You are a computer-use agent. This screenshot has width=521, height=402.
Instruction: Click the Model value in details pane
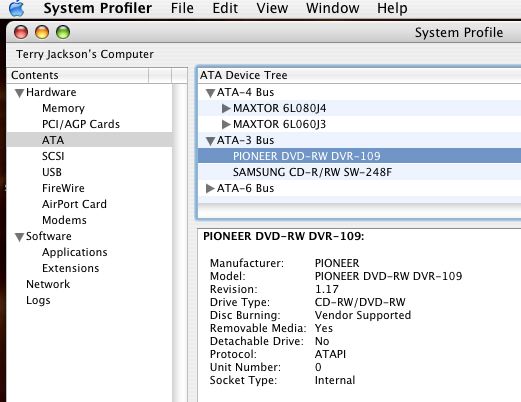(388, 276)
